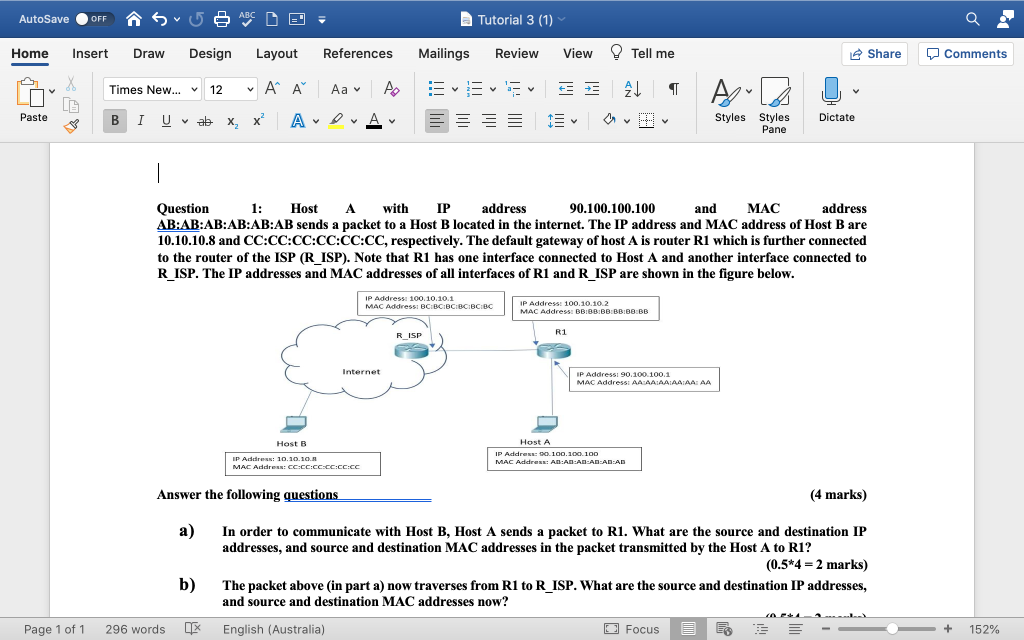The height and width of the screenshot is (640, 1024).
Task: Click the Home icon in title bar
Action: tap(134, 19)
